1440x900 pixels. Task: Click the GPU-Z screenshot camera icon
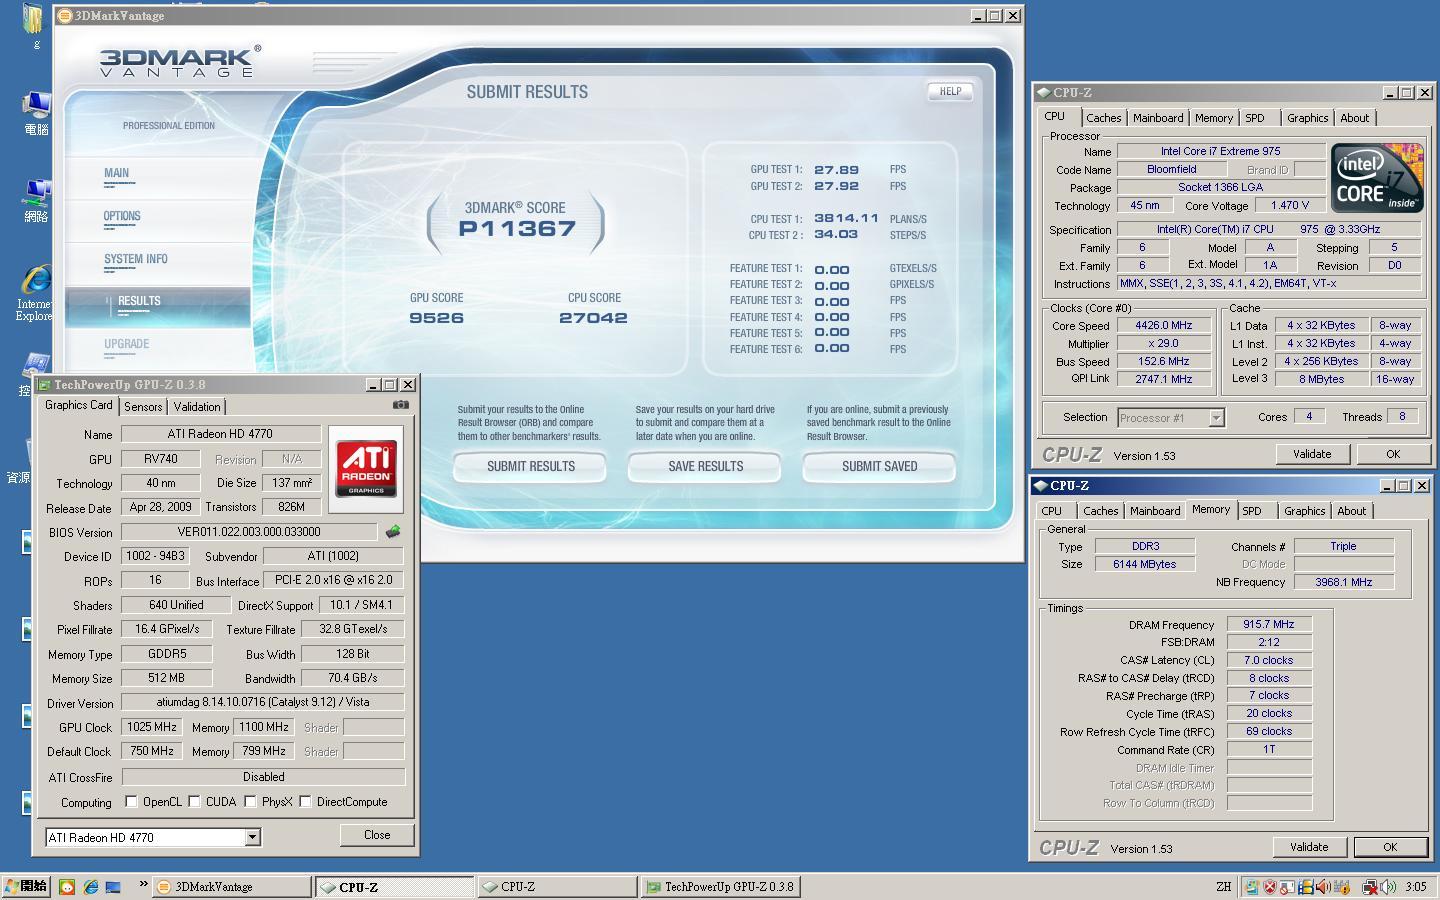pos(400,405)
